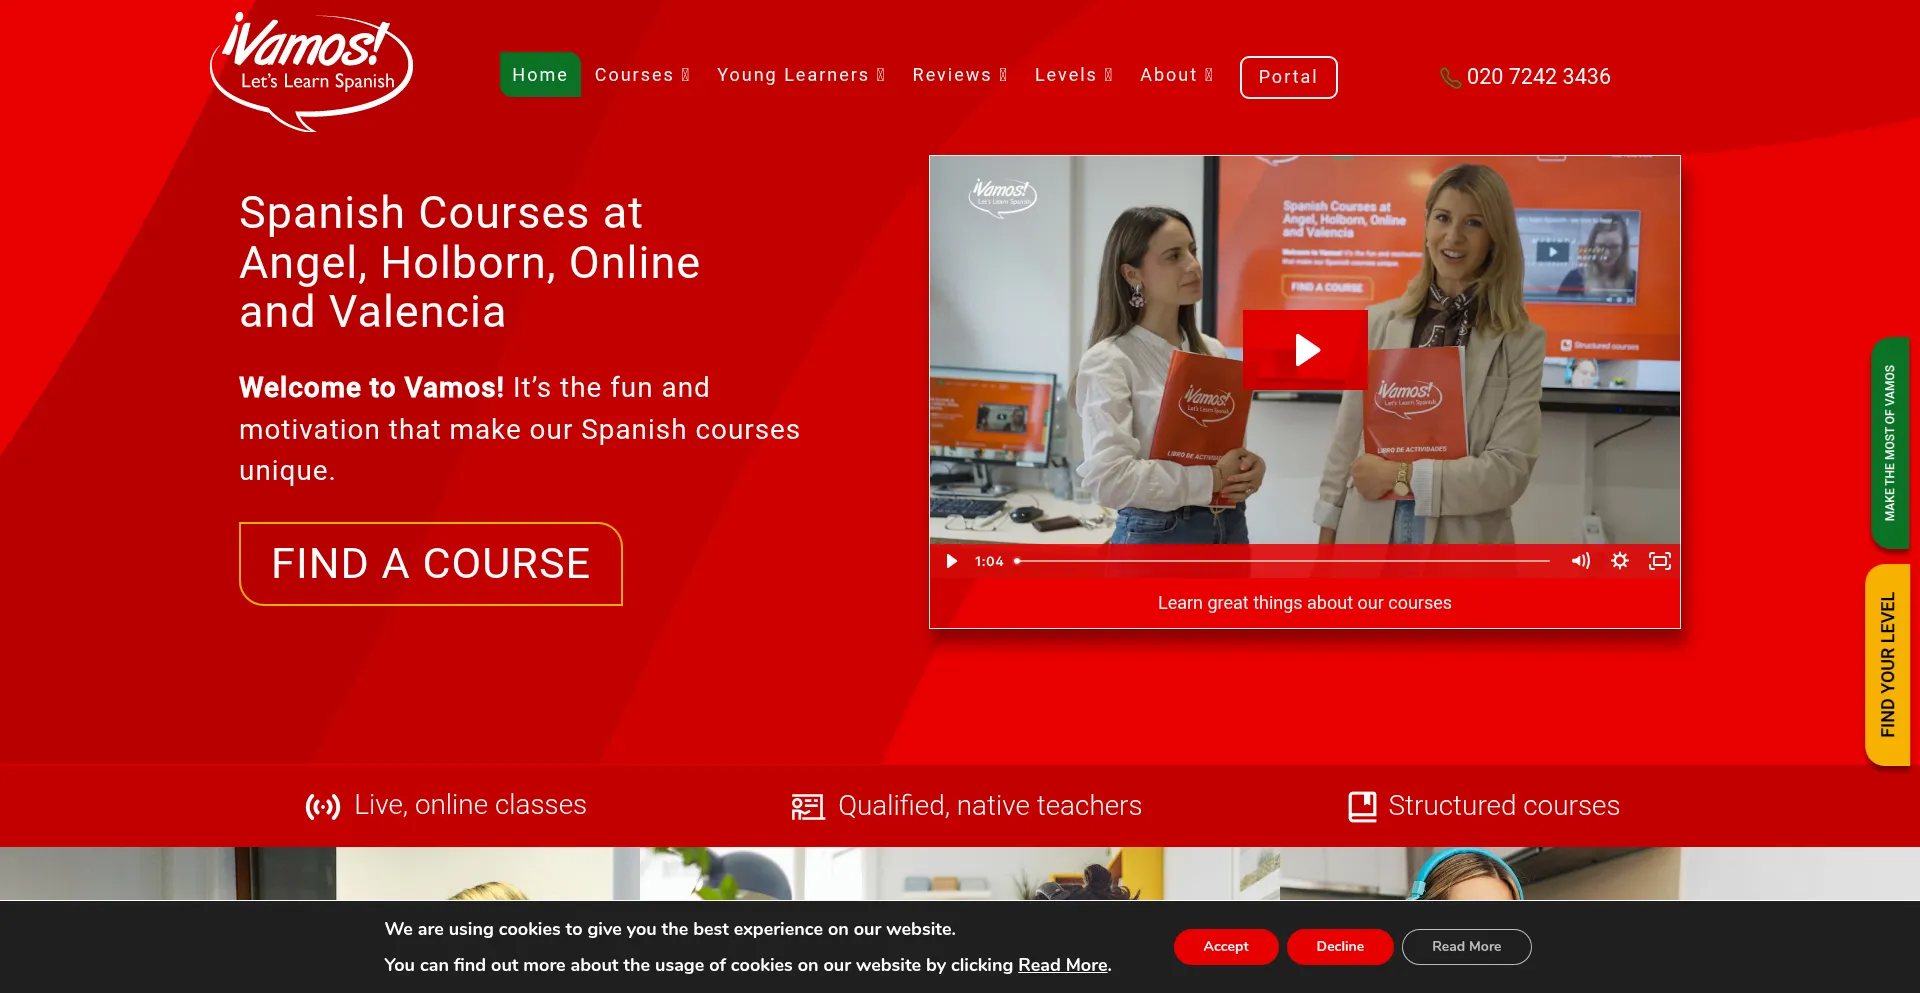This screenshot has width=1920, height=993.
Task: Mute the video with the volume icon
Action: 1580,561
